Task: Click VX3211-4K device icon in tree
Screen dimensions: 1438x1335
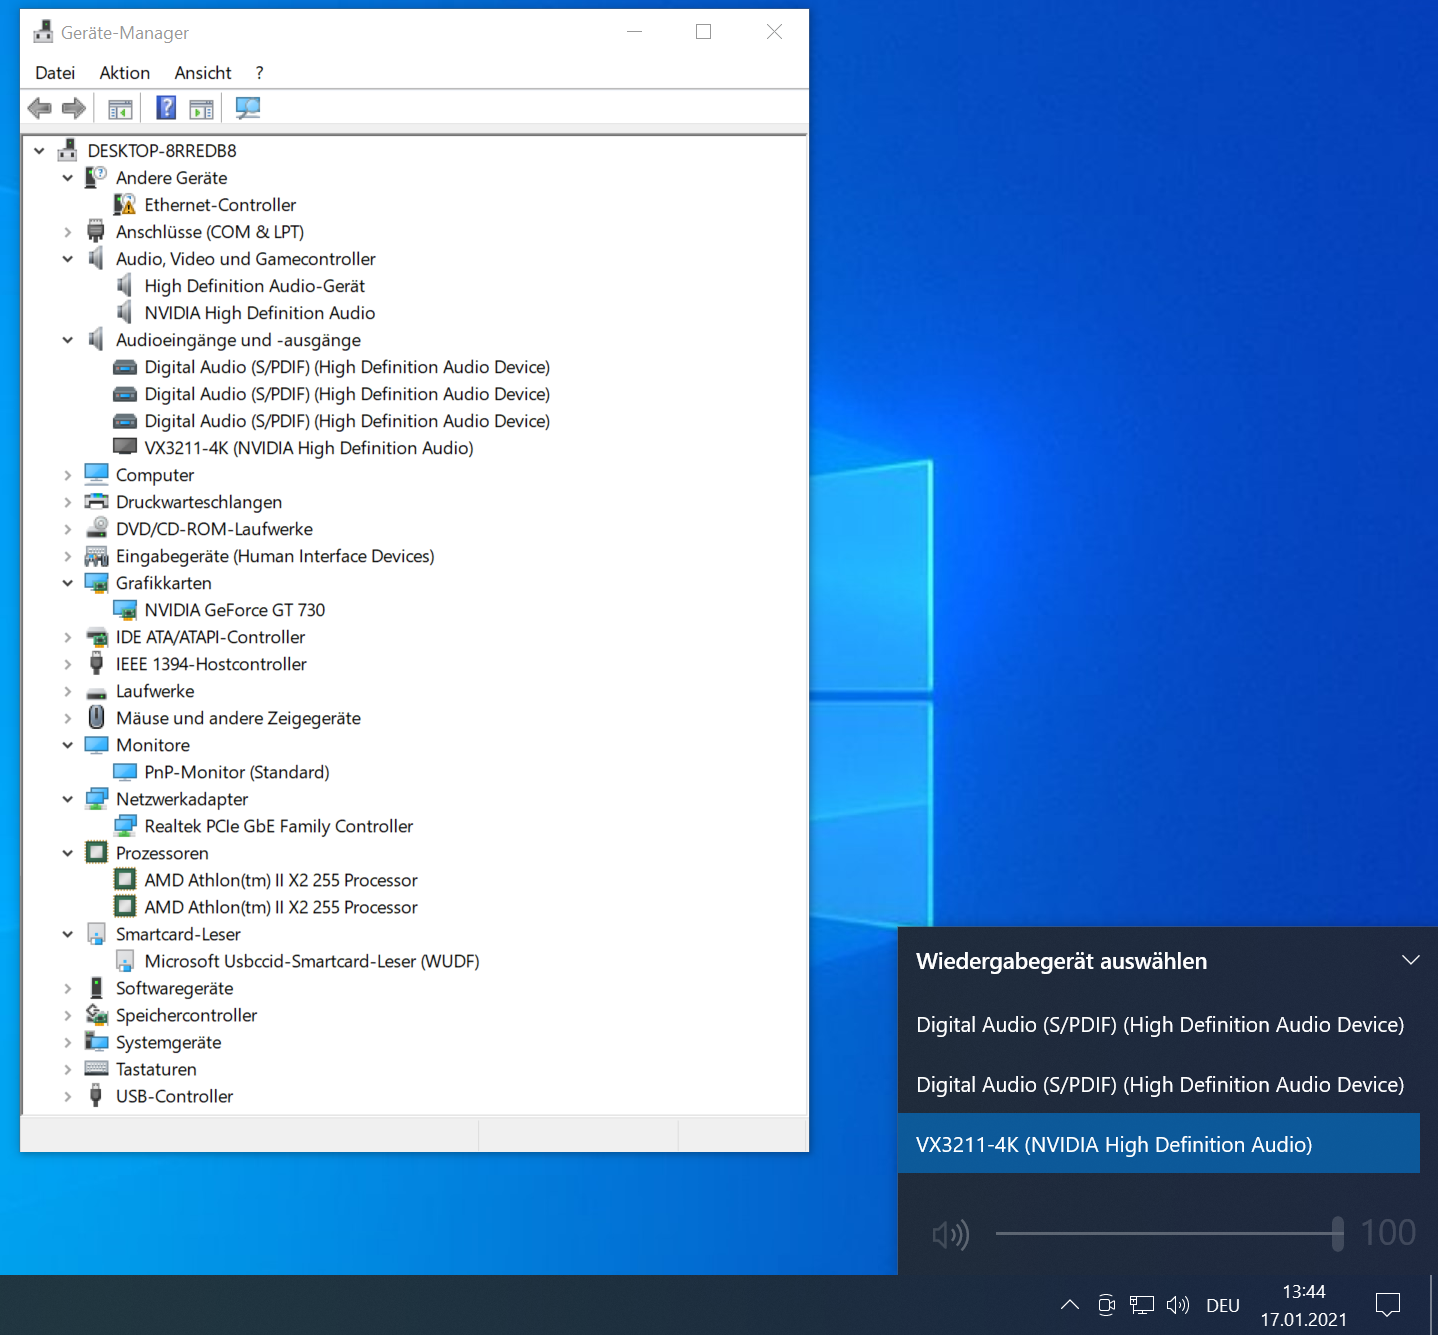Action: point(125,448)
